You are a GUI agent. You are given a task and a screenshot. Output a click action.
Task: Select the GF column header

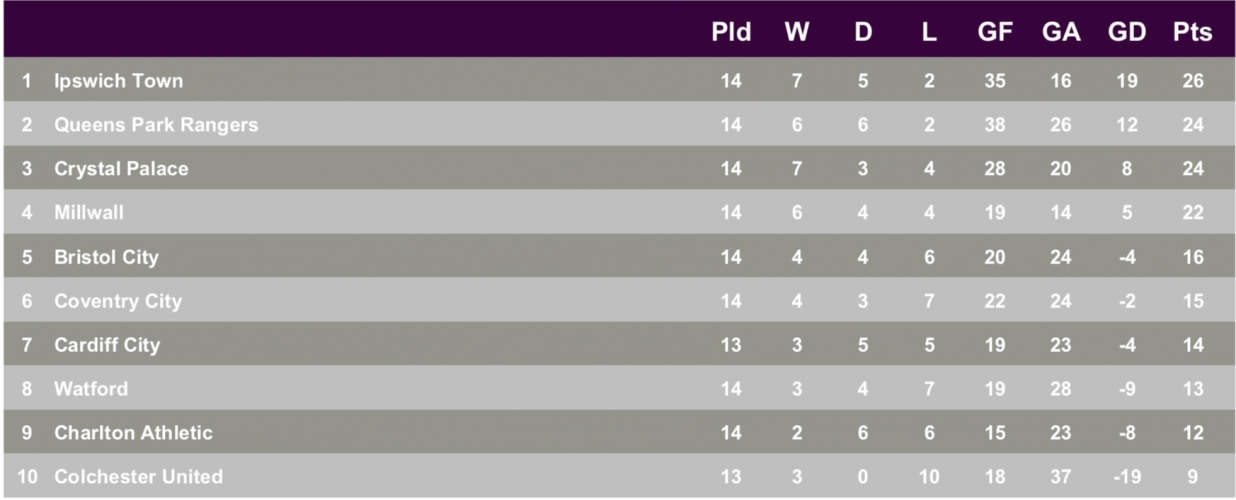click(995, 32)
